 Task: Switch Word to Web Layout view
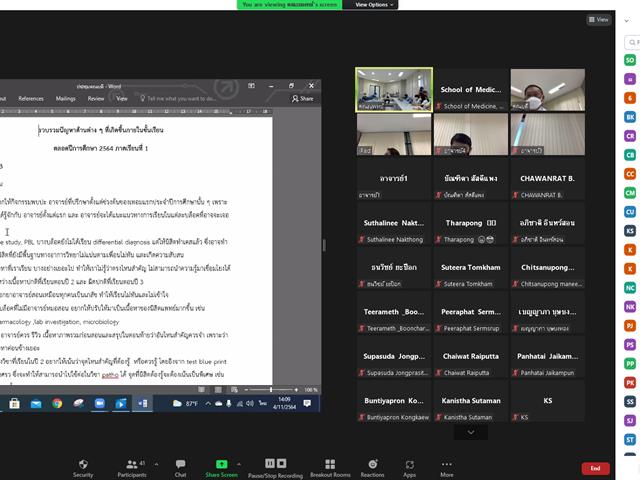click(234, 390)
